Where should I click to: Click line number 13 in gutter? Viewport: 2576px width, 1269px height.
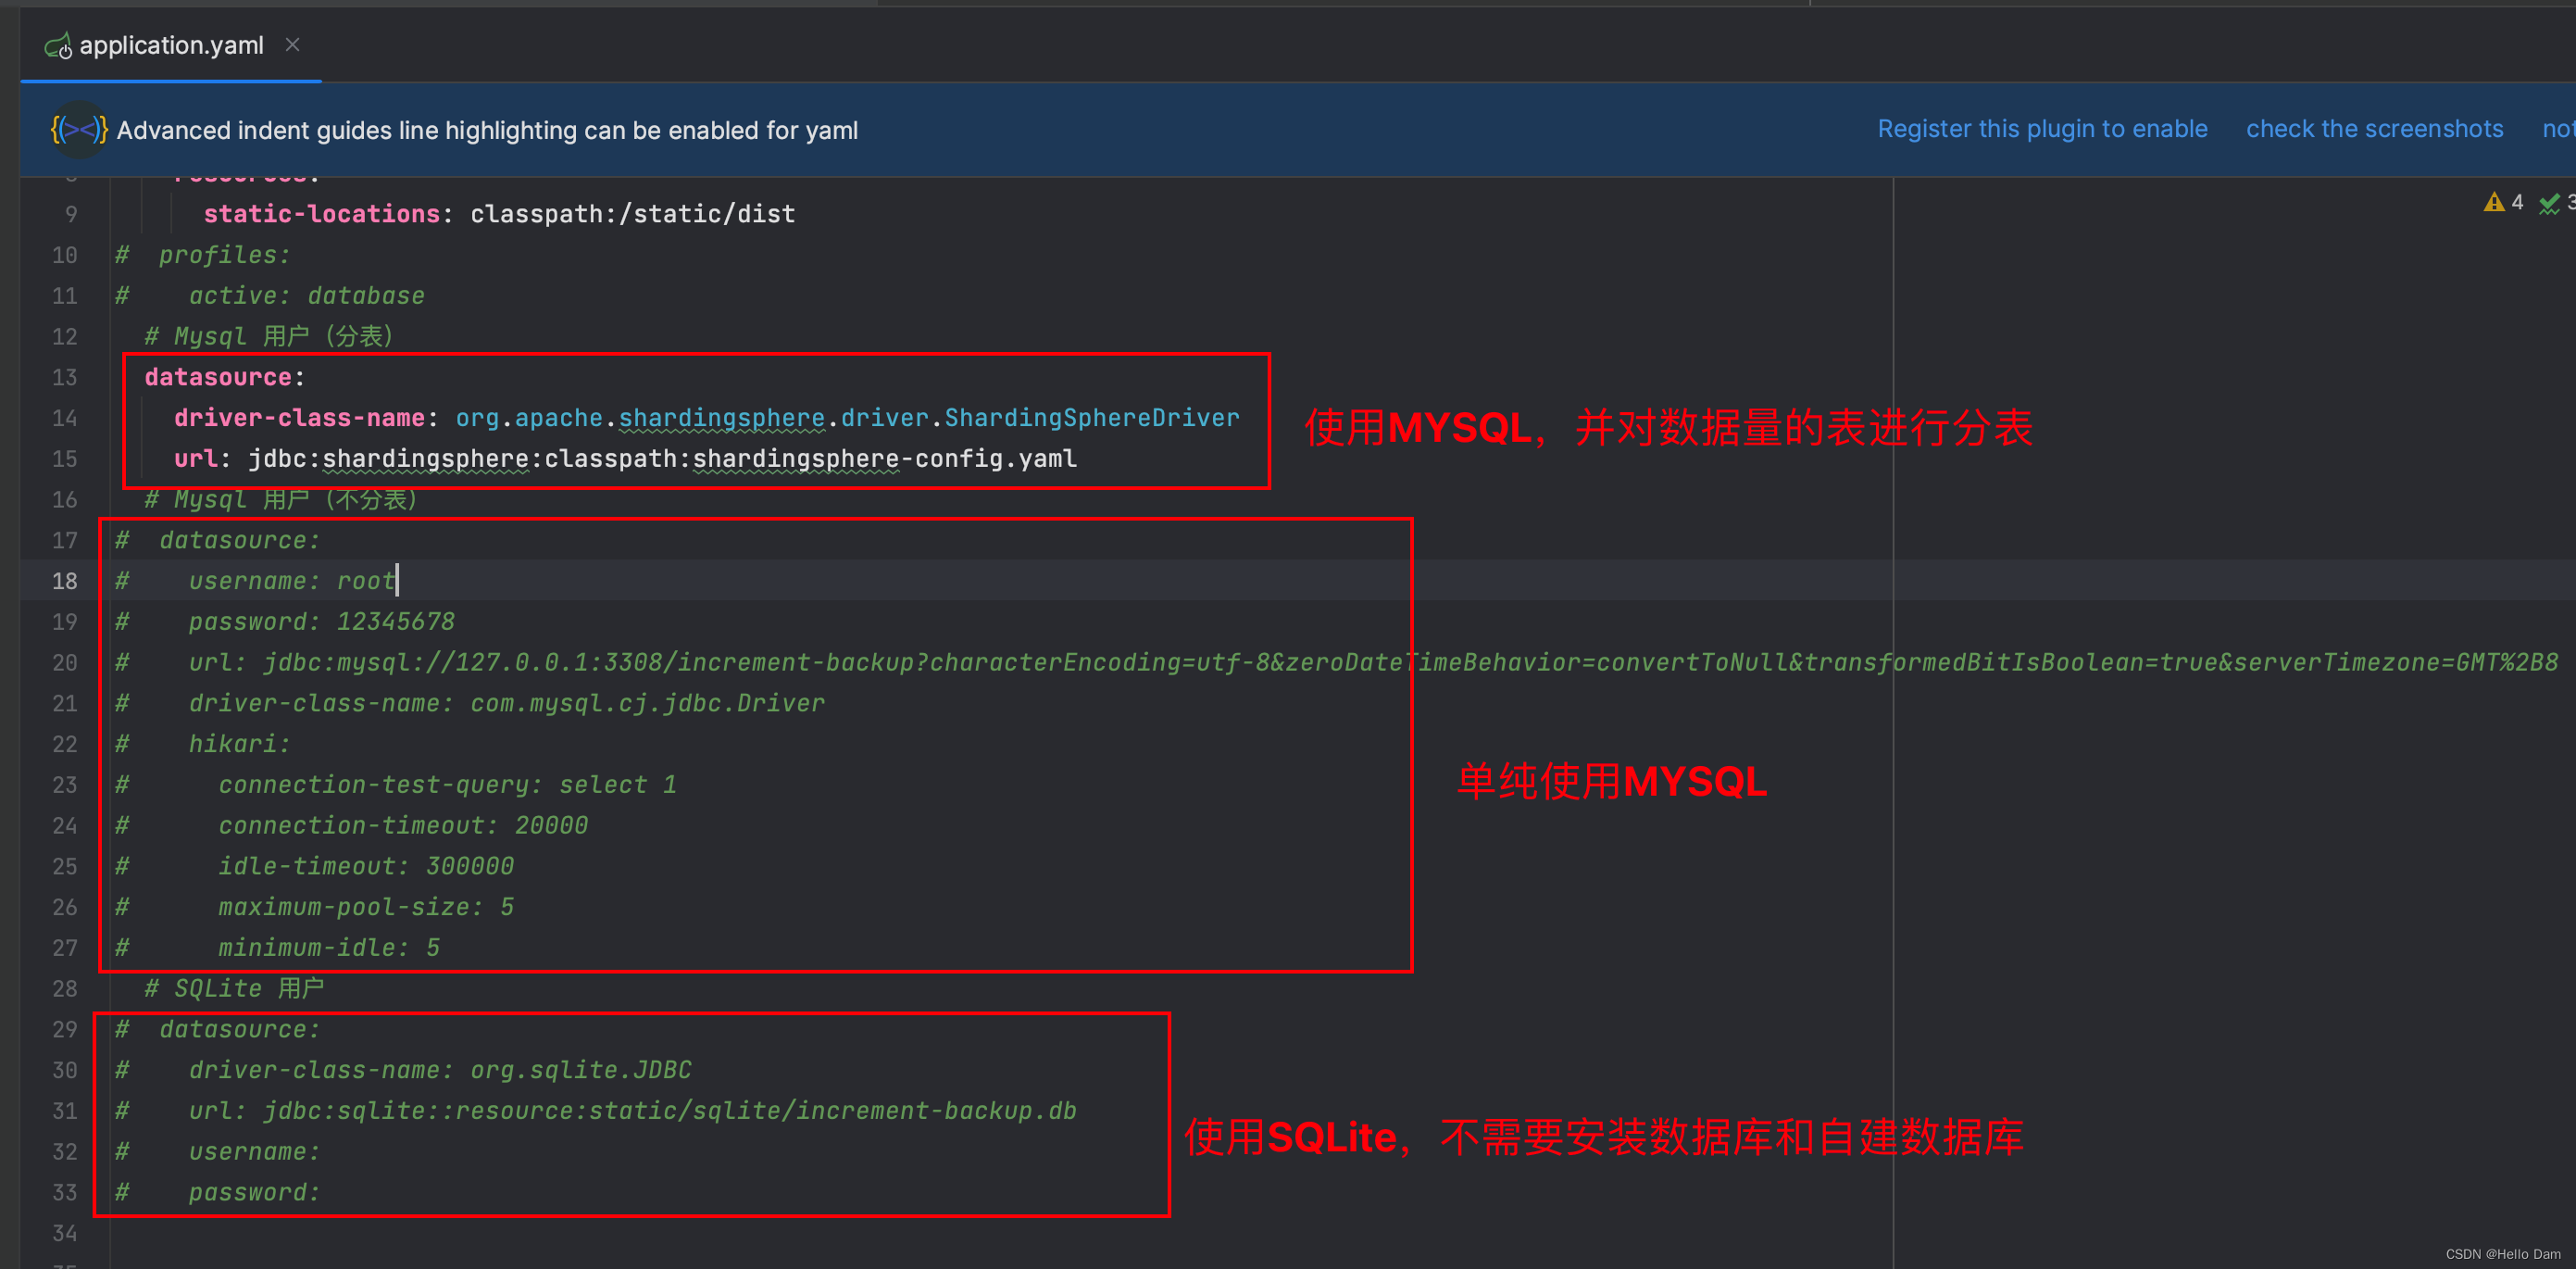pos(64,377)
